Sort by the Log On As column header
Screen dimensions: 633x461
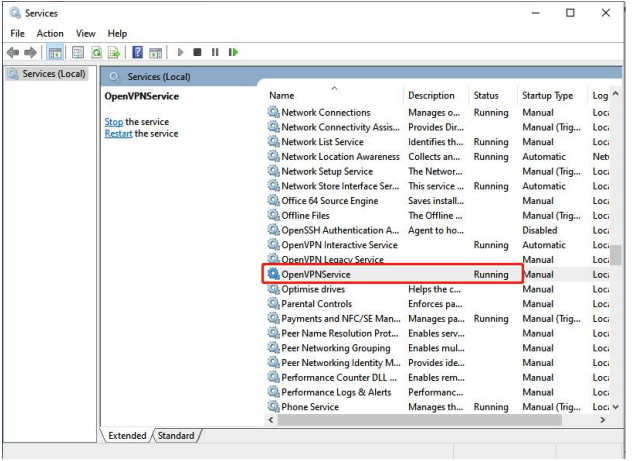point(600,95)
